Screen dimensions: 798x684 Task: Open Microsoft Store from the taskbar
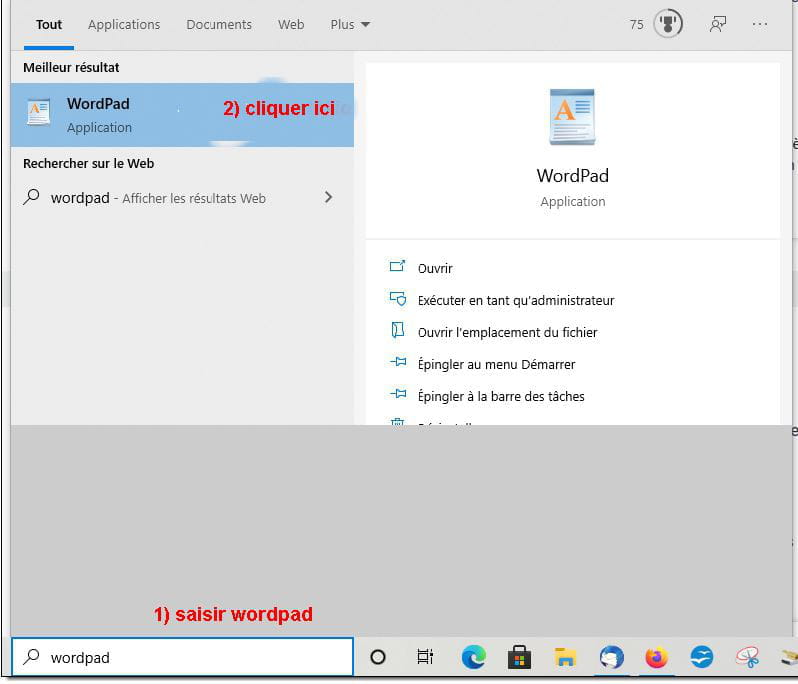tap(519, 657)
